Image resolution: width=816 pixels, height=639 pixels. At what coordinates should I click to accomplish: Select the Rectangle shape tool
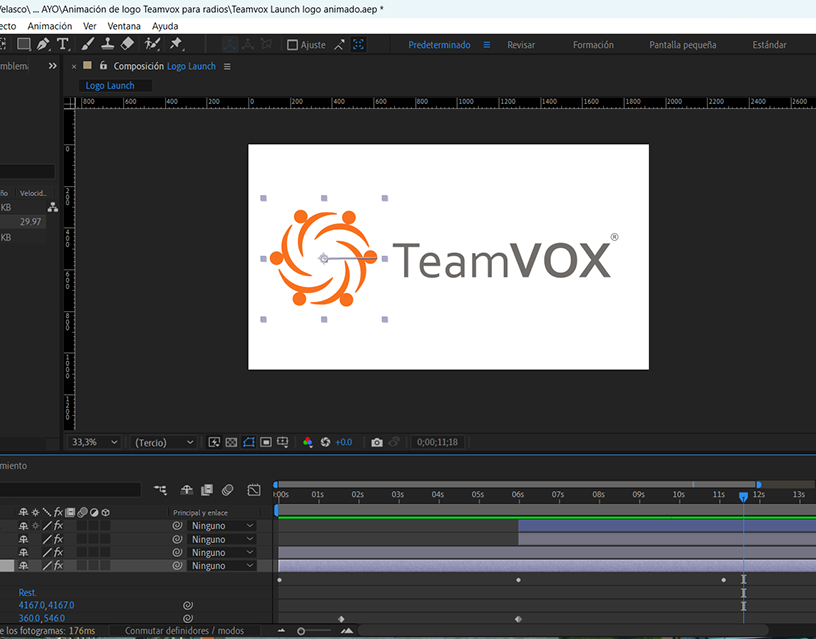[x=24, y=44]
